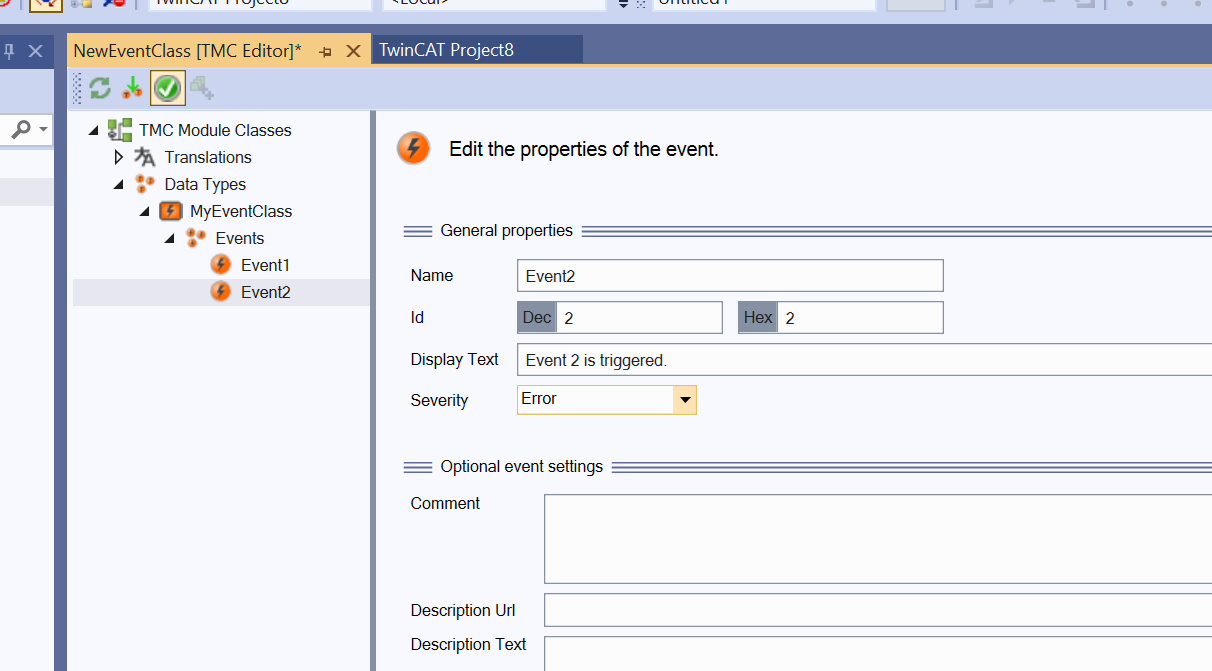Collapse the Data Types tree node

click(x=119, y=184)
